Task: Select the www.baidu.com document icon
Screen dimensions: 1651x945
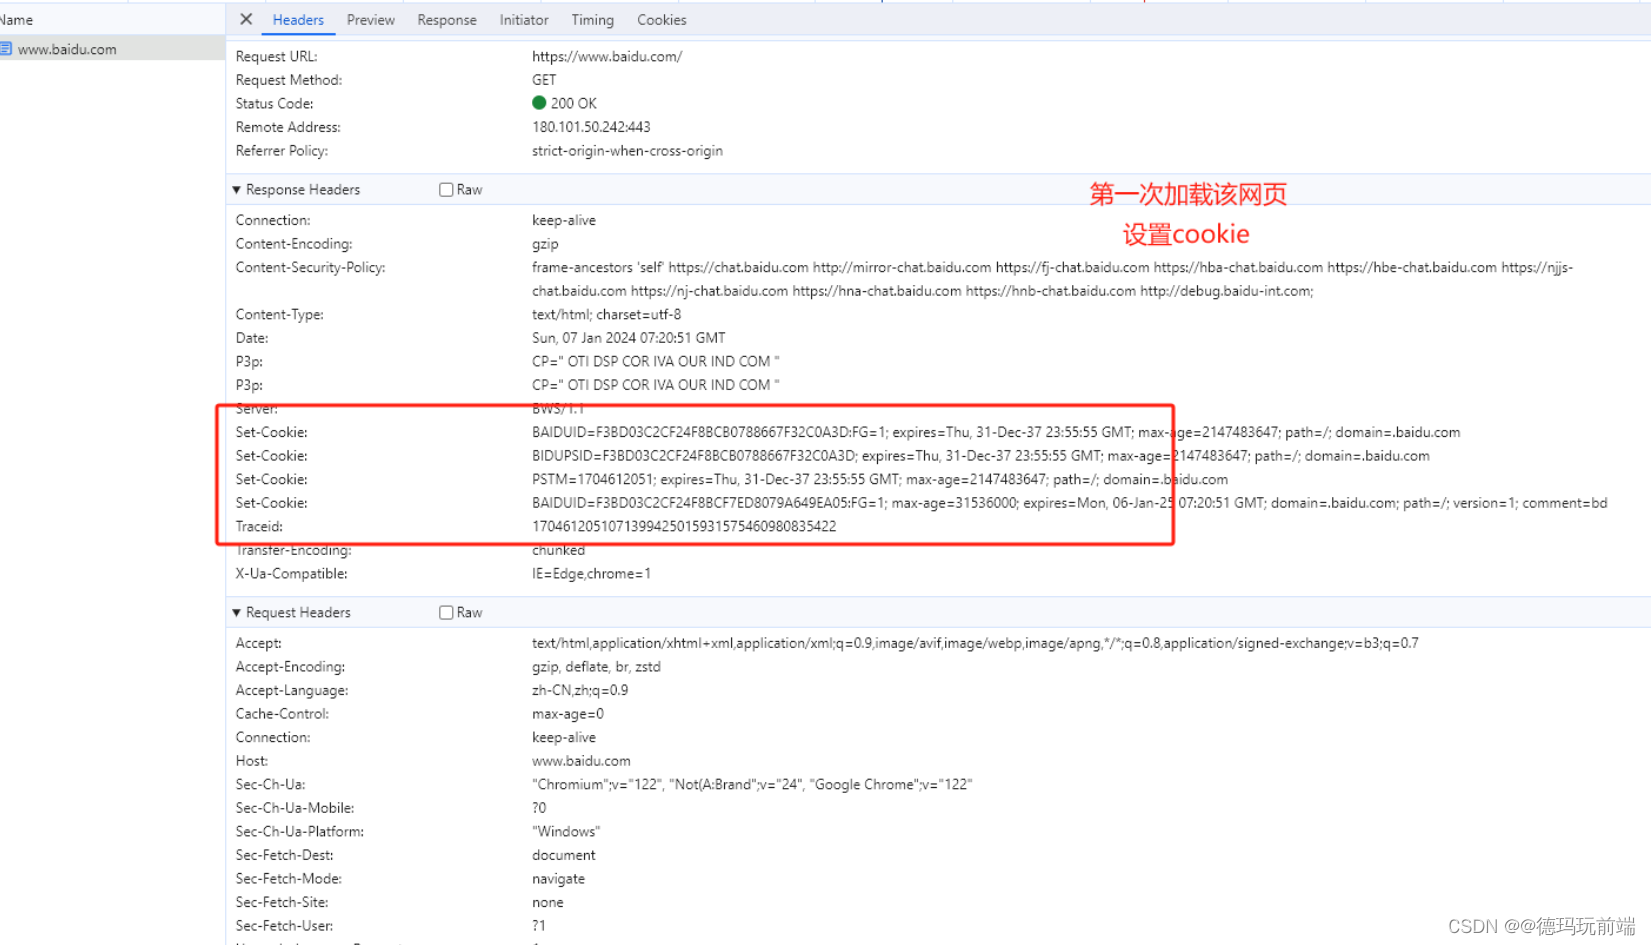Action: [x=6, y=48]
